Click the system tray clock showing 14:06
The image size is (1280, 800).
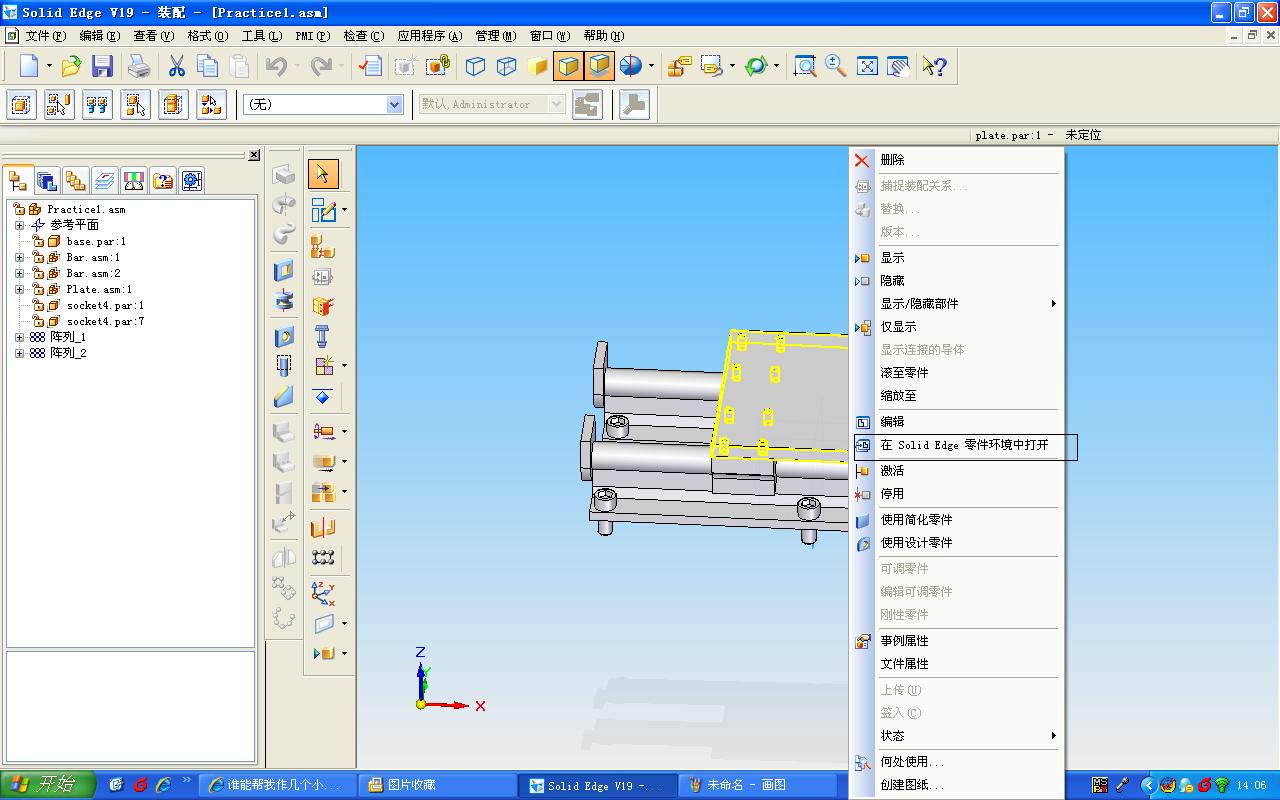coord(1251,785)
